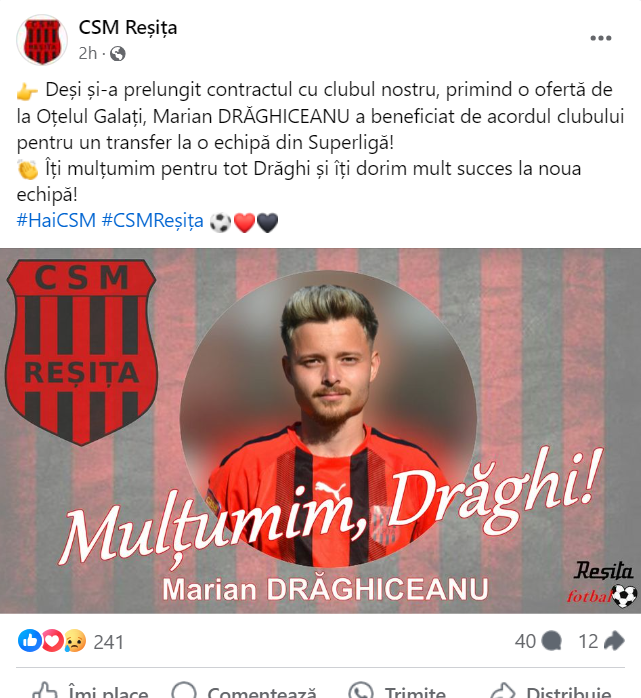Click the blue Like reaction icon
This screenshot has height=698, width=641.
point(29,641)
